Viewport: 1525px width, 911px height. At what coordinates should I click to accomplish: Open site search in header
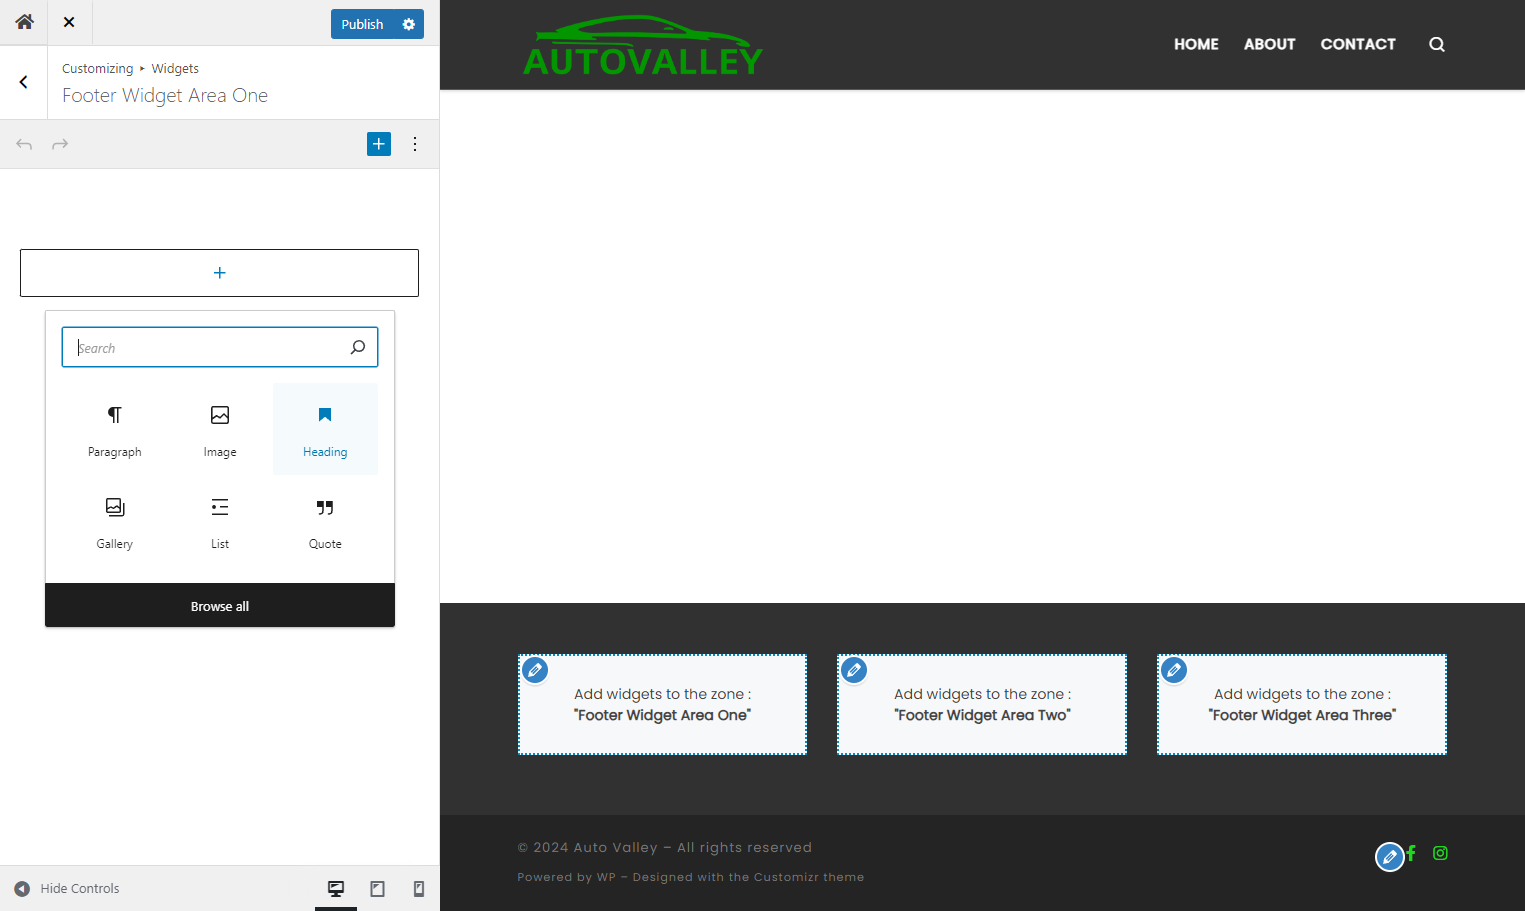1437,44
